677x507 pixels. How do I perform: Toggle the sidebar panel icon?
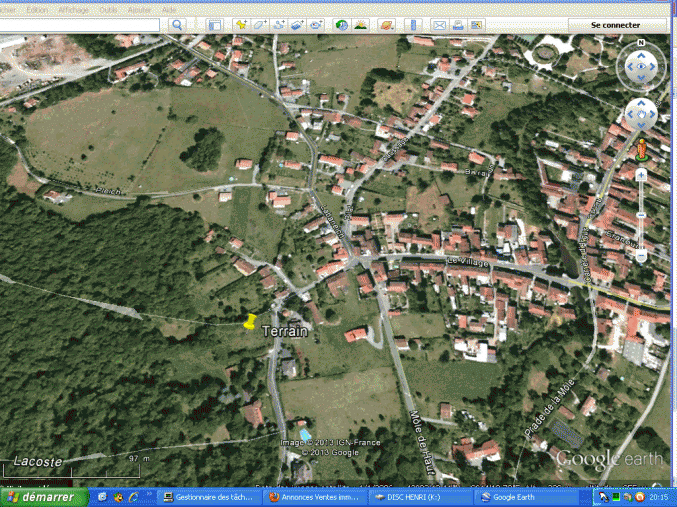click(214, 24)
